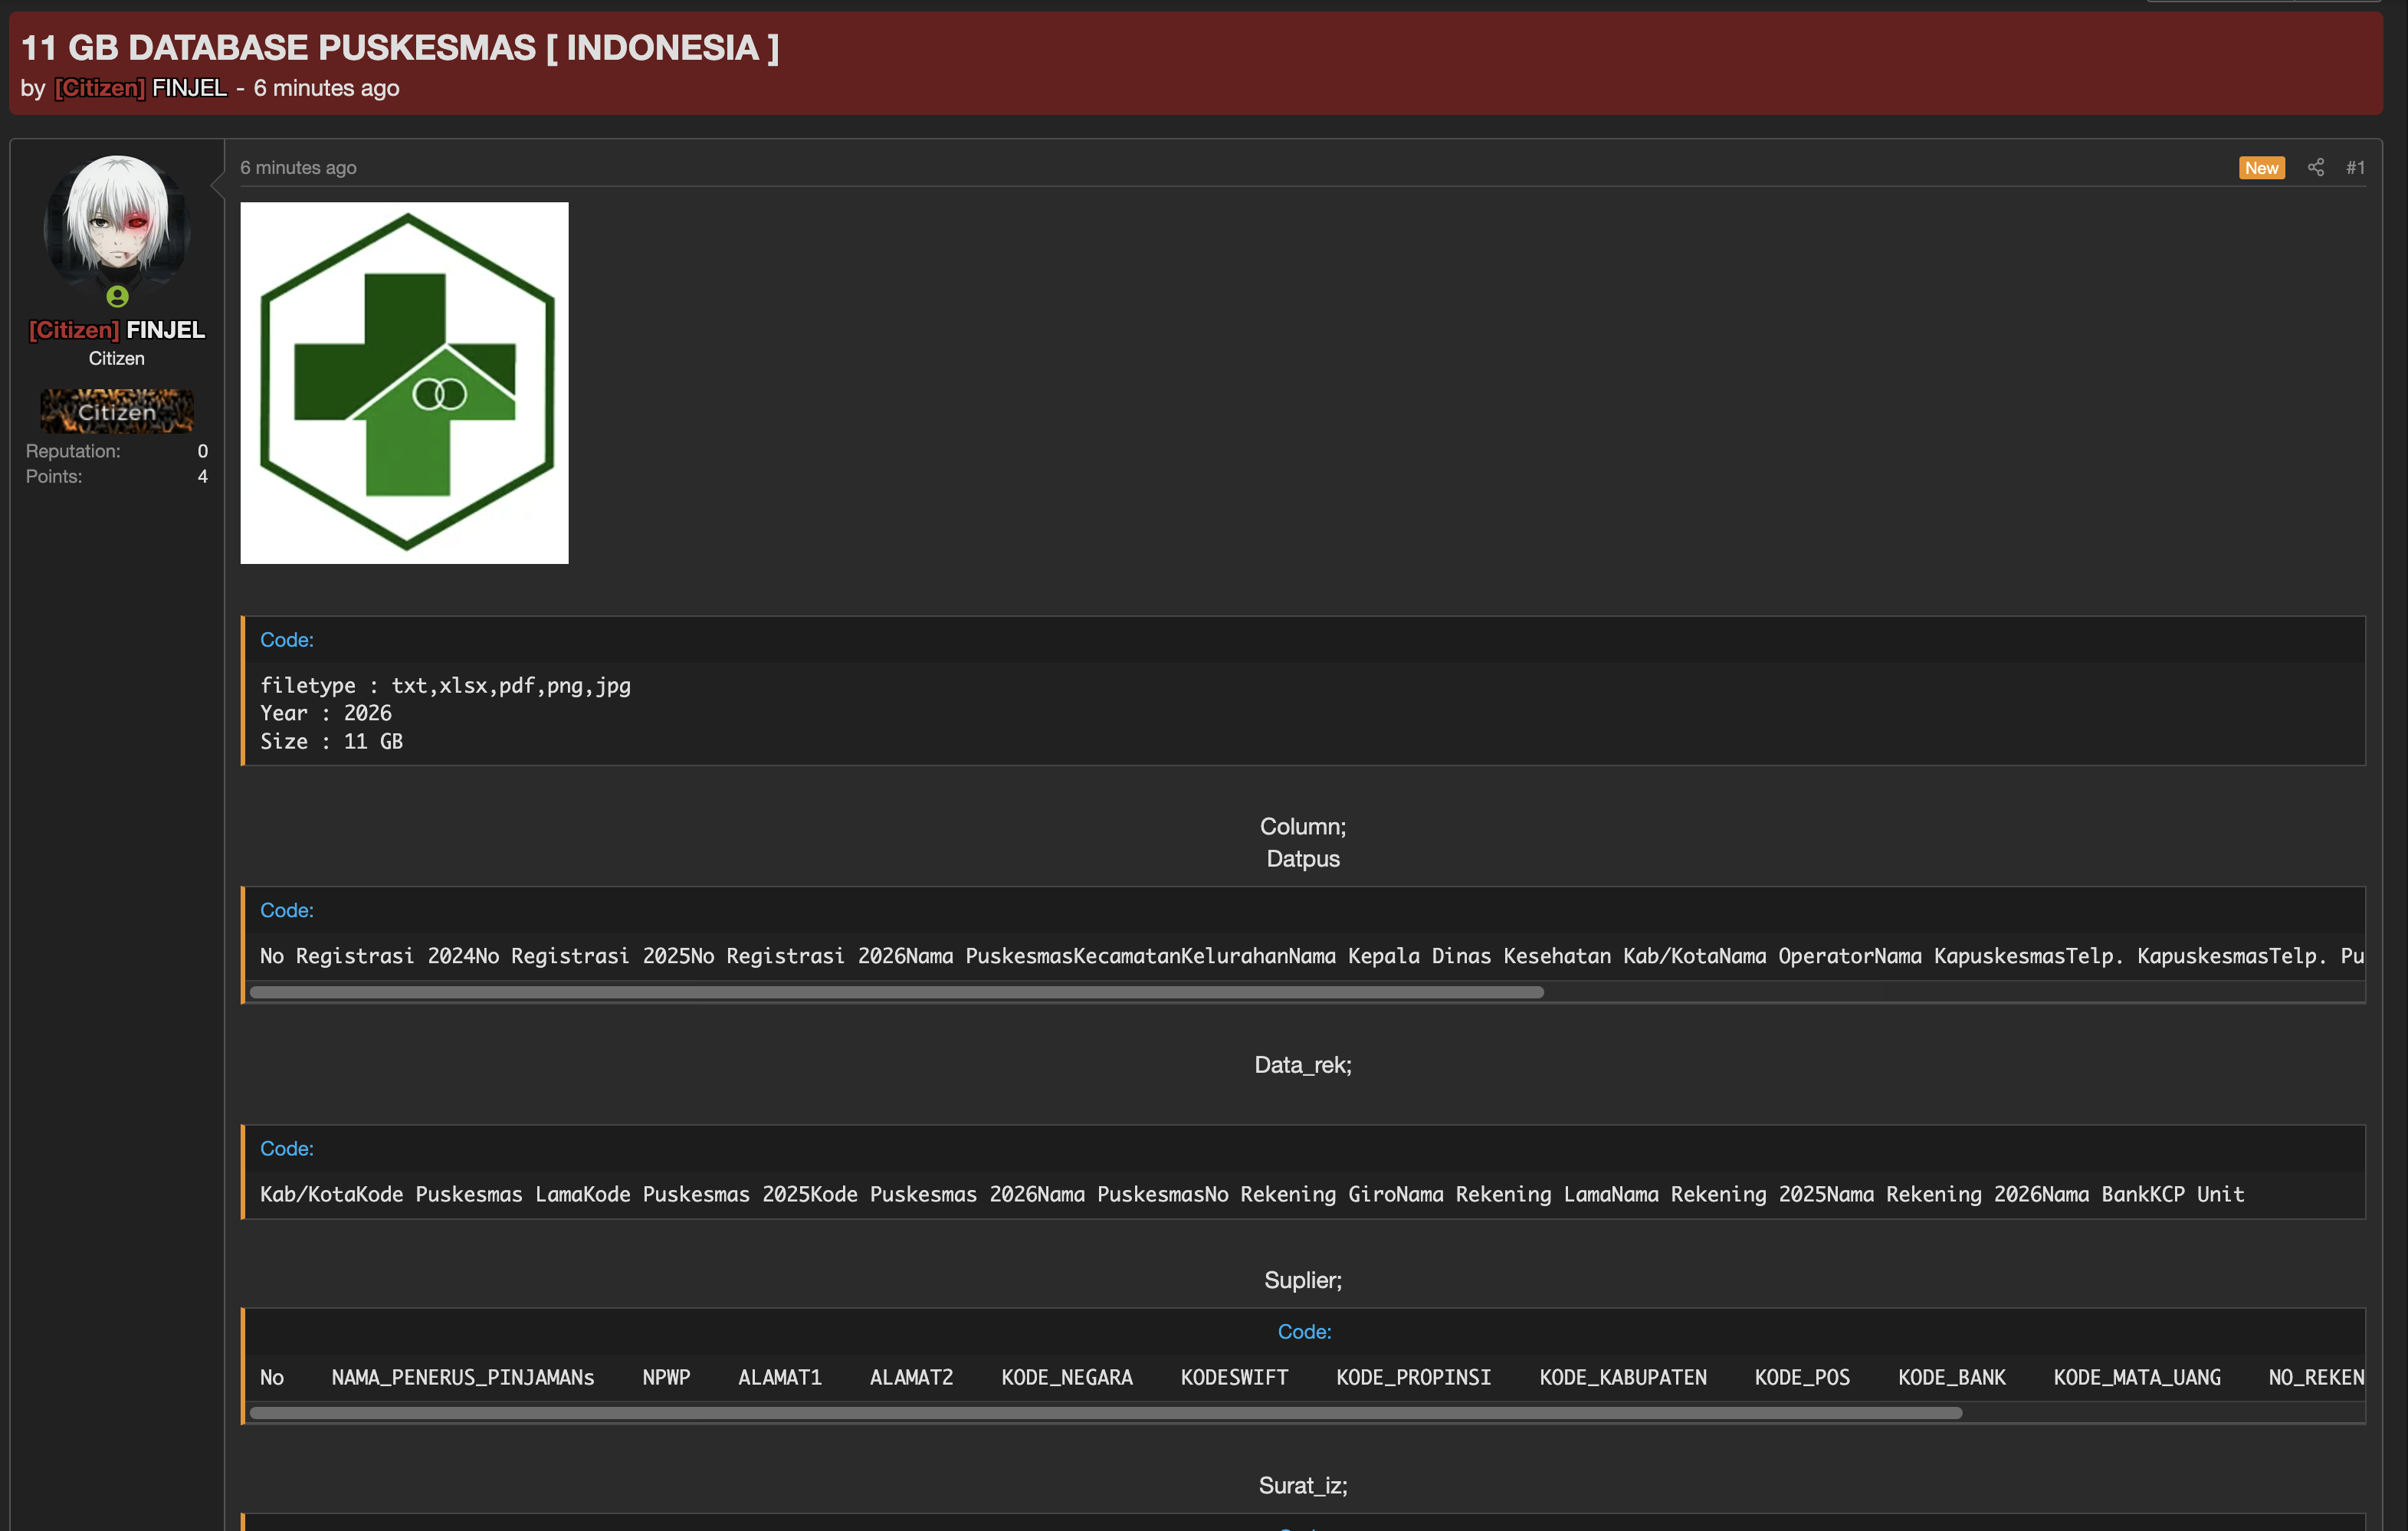Click the 'KODE_MATA_UANG' column text
2408x1531 pixels.
[2137, 1377]
